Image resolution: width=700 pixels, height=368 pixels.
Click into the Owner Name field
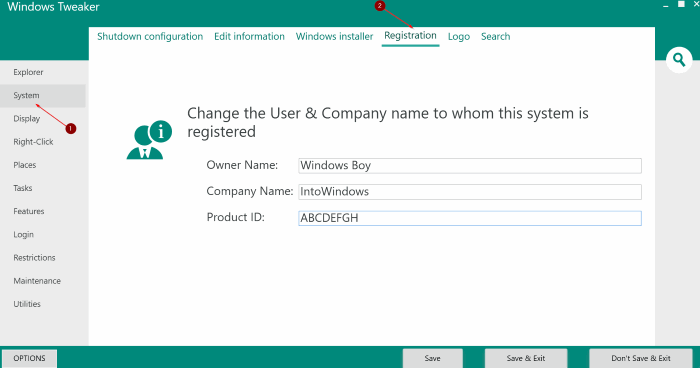coord(470,166)
